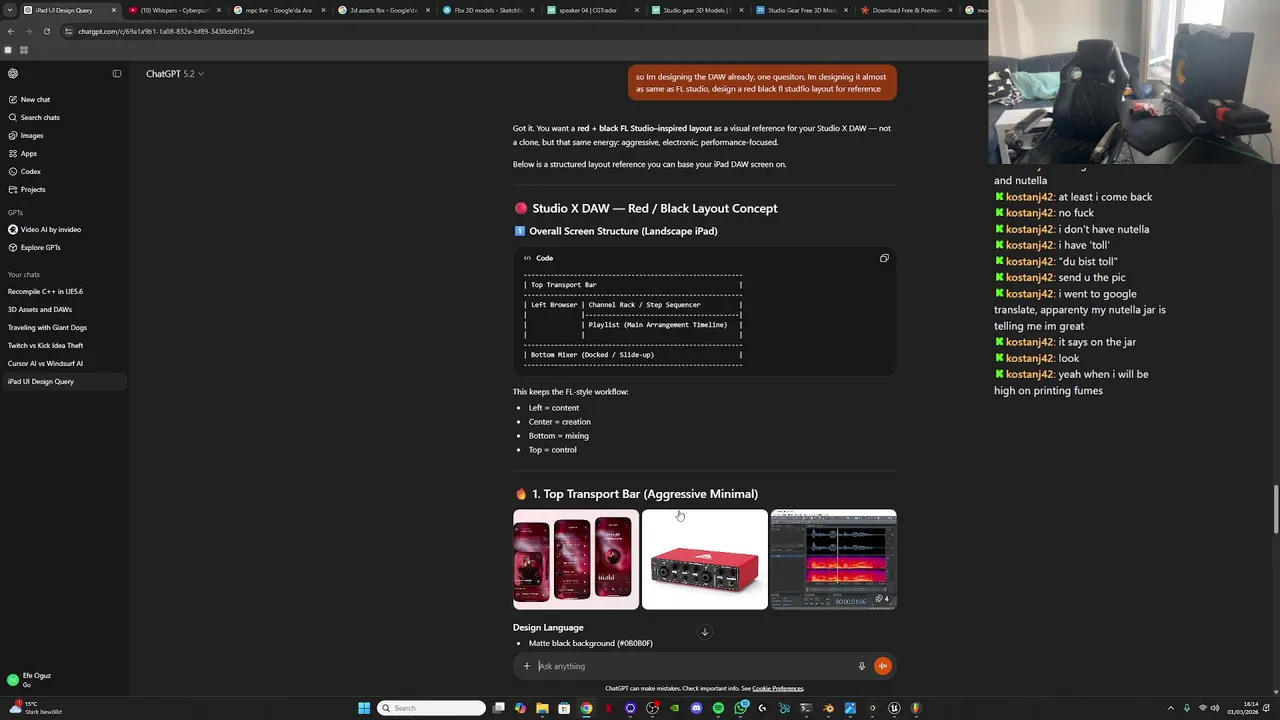
Task: Open Discord from the taskbar
Action: point(697,708)
